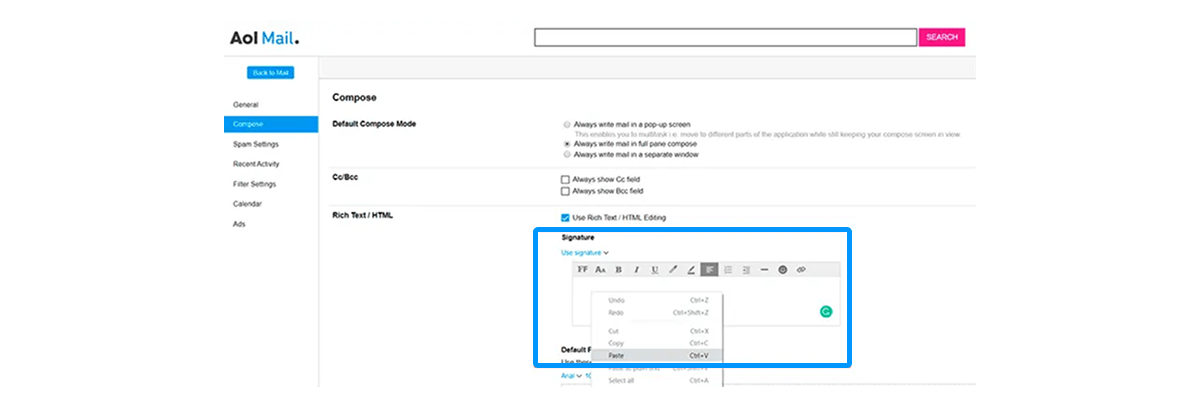Insert a horizontal line in signature
Viewport: 1200px width, 408px height.
[x=764, y=270]
